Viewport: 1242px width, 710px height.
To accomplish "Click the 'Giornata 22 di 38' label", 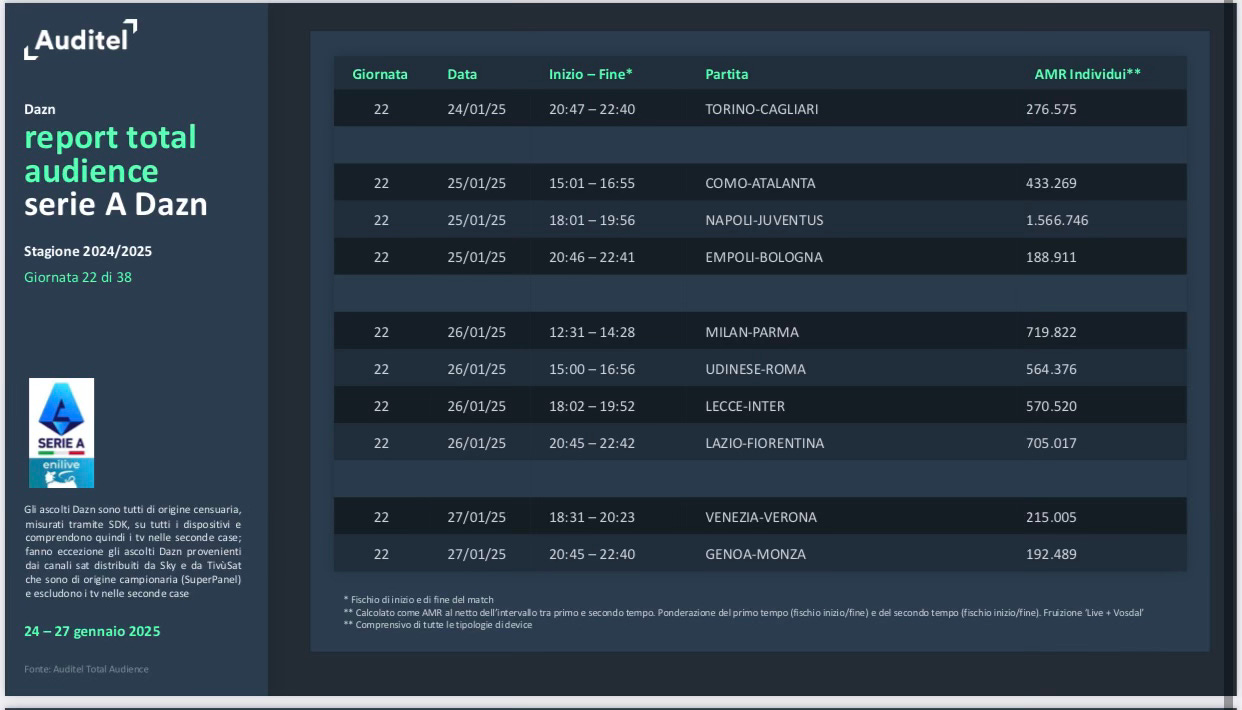I will 78,277.
